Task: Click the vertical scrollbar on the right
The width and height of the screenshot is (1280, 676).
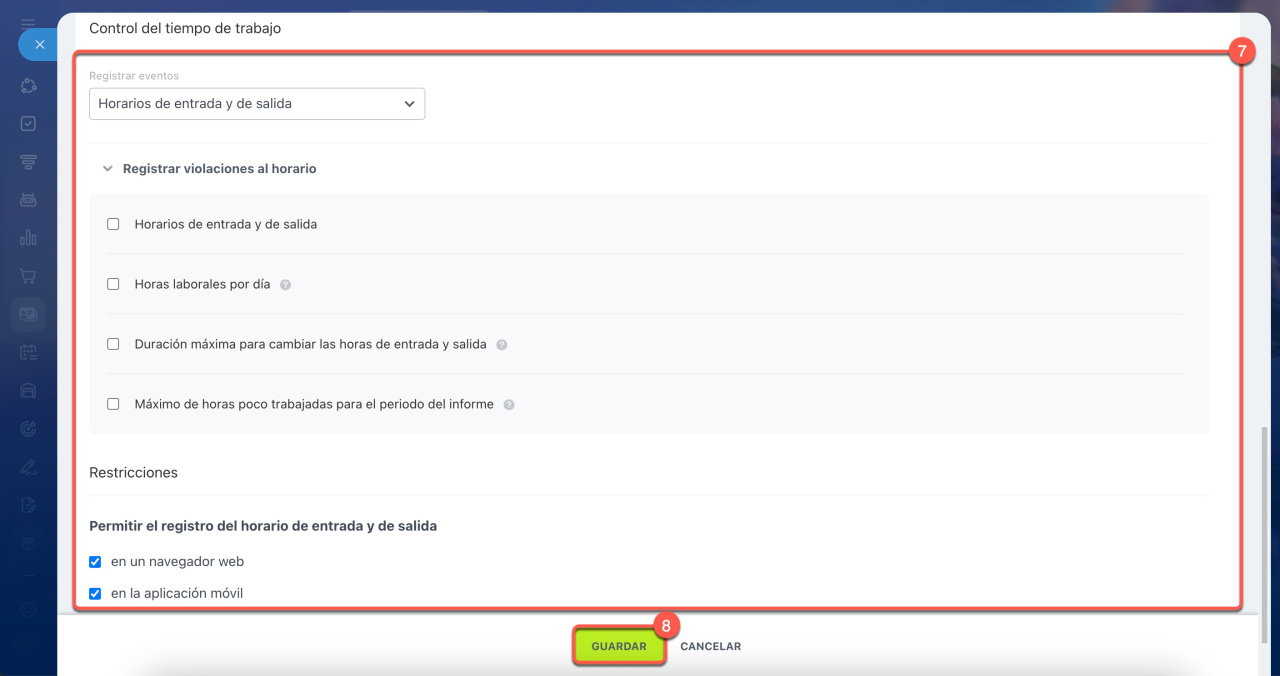Action: coord(1264,530)
